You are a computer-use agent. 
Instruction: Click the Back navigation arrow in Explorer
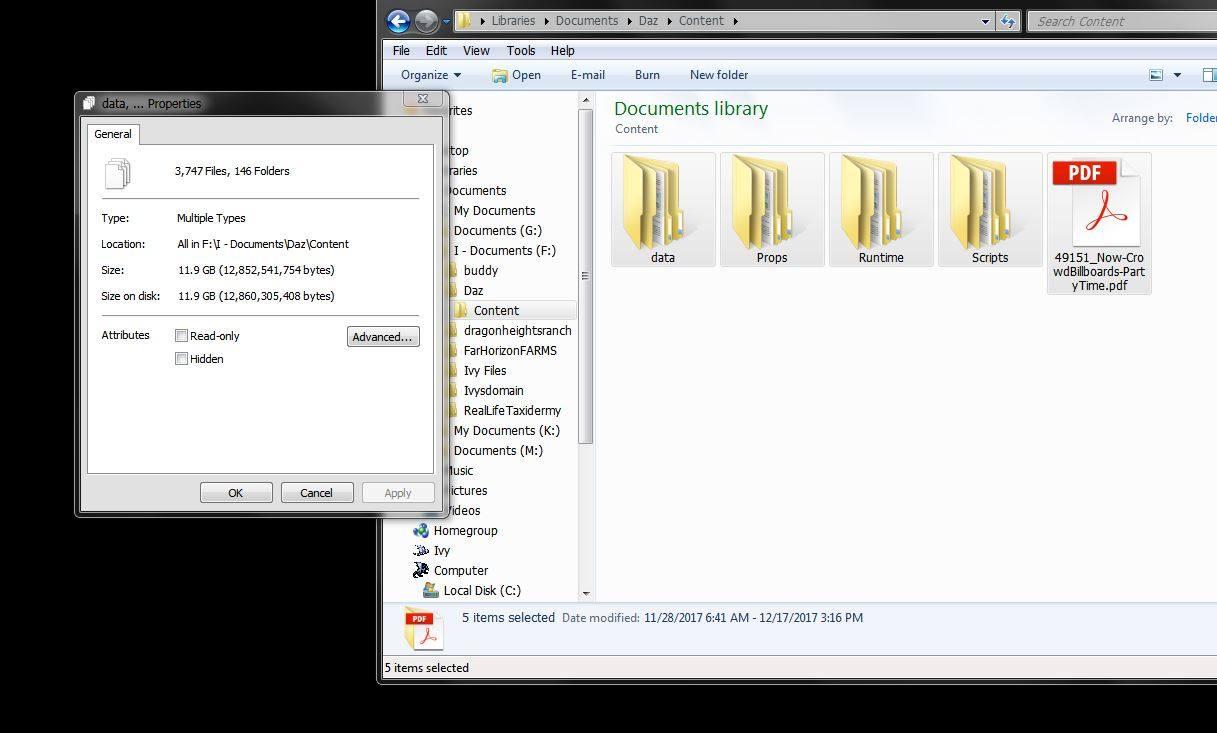tap(398, 20)
